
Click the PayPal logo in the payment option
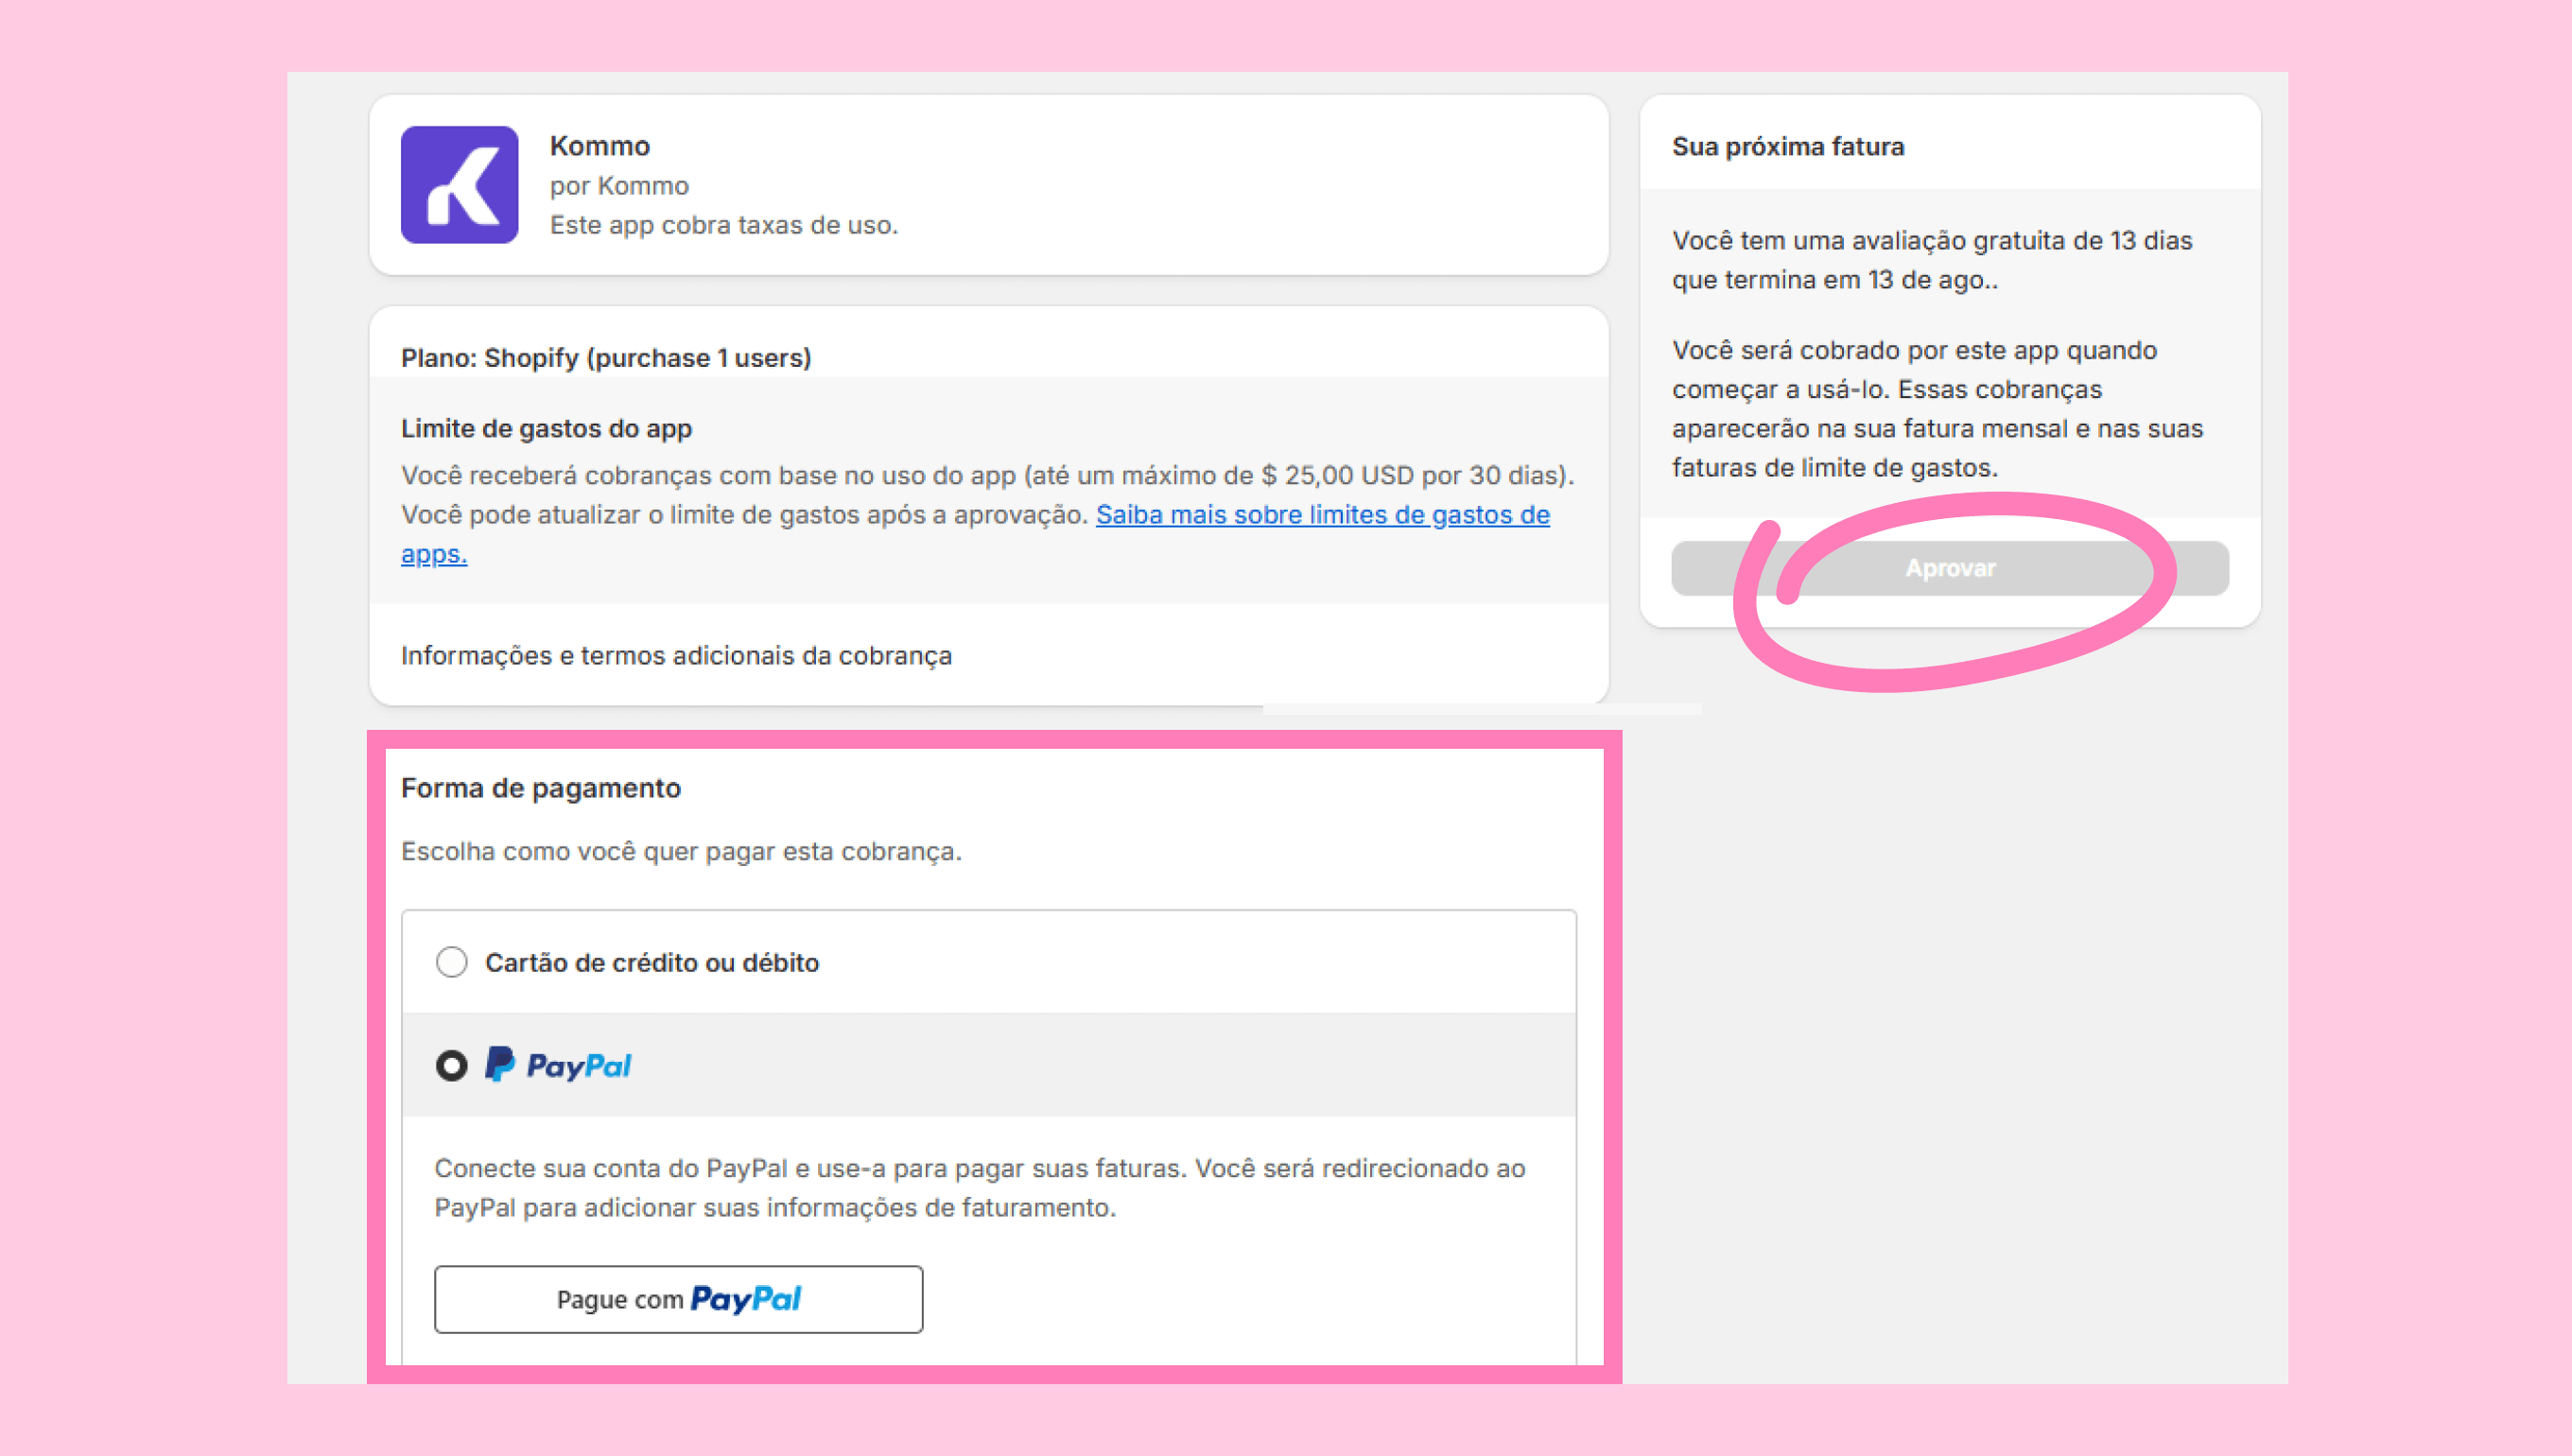(x=558, y=1065)
